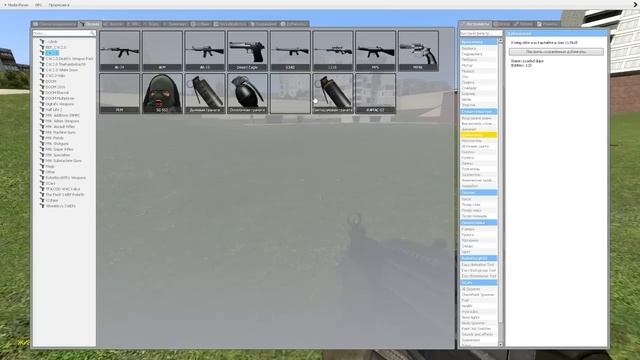Select M9K Assault Rifles category
Screen dimensions: 640x360
tap(60, 127)
